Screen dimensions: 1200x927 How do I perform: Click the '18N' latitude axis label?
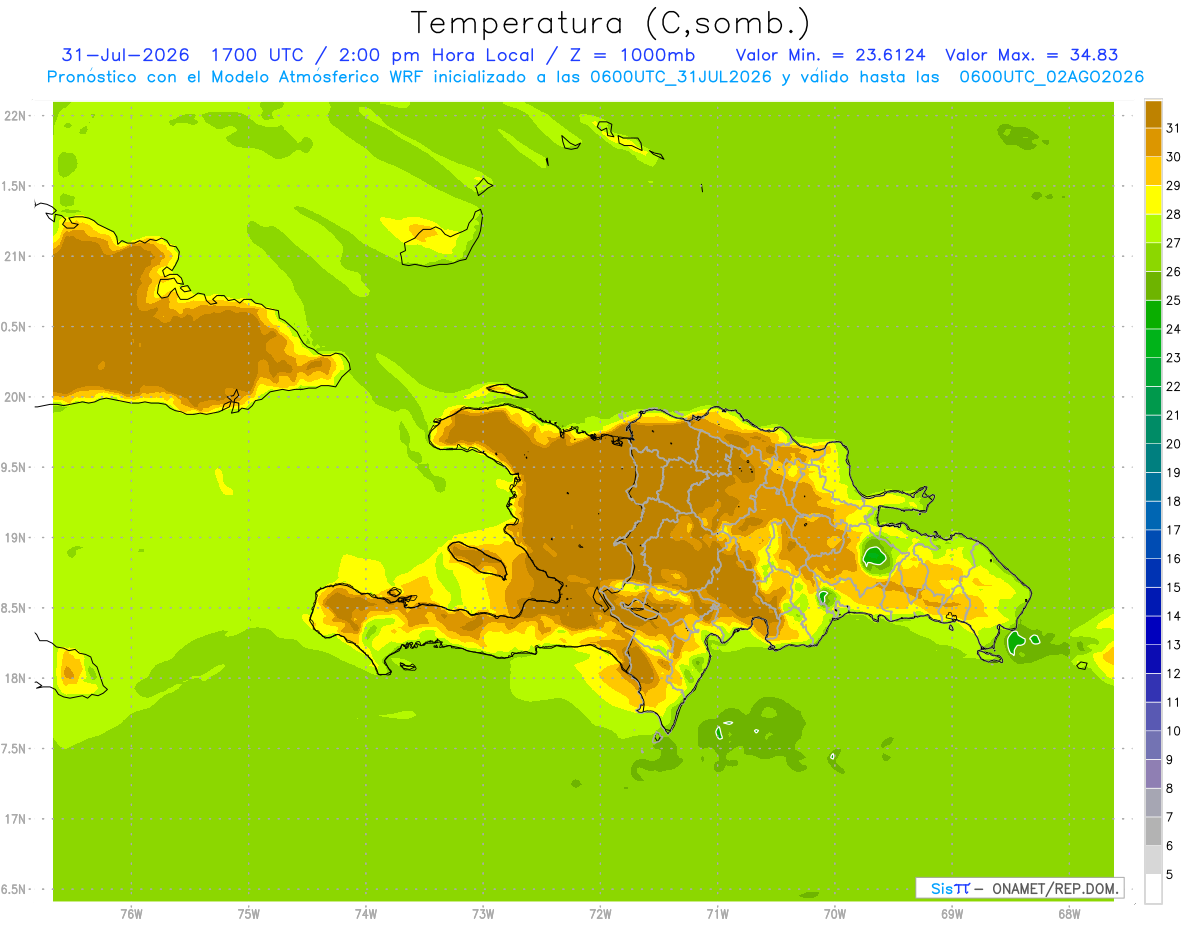[17, 678]
